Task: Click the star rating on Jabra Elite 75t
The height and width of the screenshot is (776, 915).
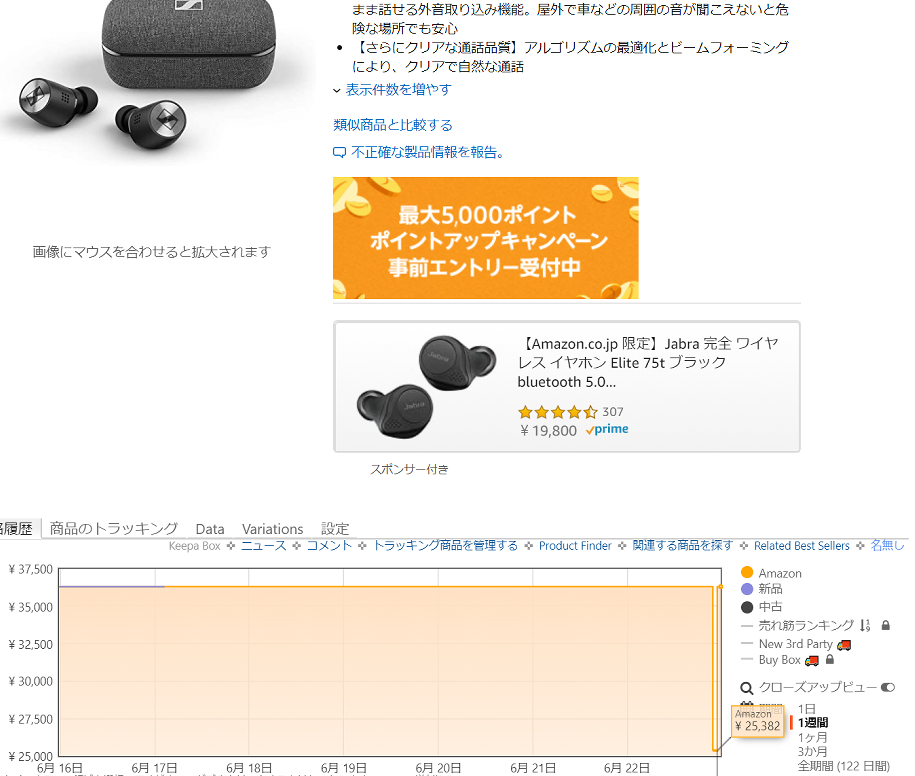Action: coord(558,413)
